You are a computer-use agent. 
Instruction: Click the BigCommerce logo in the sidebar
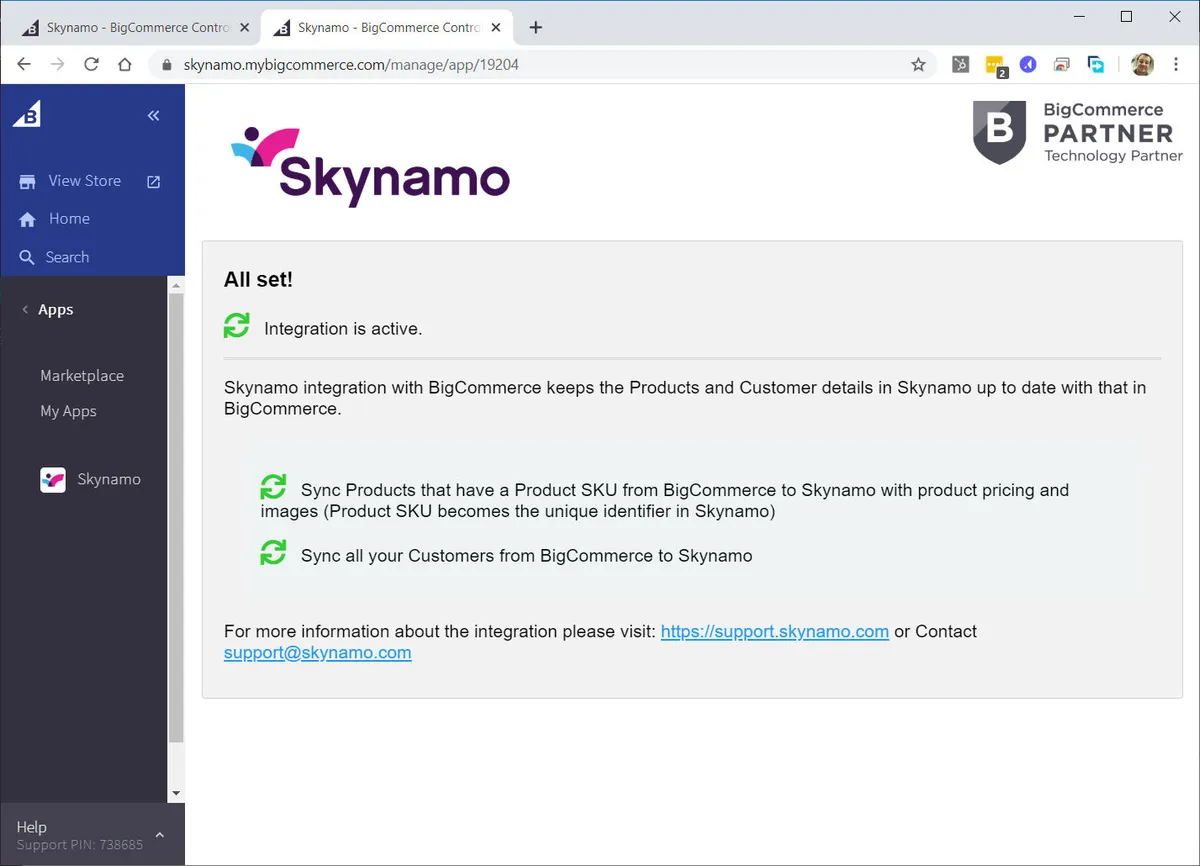(27, 116)
